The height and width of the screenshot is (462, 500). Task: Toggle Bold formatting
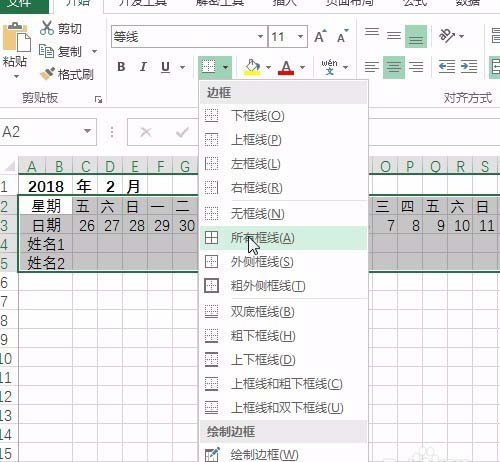(x=121, y=67)
